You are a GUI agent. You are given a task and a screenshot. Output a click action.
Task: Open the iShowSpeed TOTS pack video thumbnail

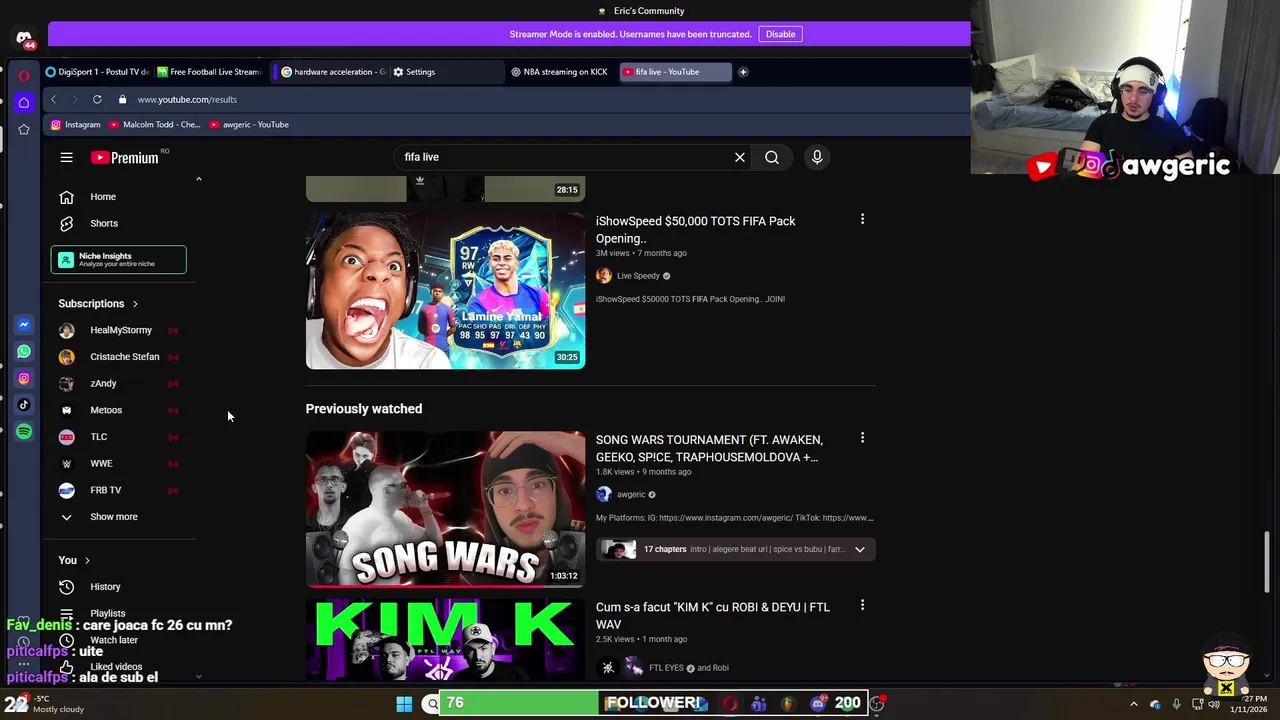tap(445, 290)
